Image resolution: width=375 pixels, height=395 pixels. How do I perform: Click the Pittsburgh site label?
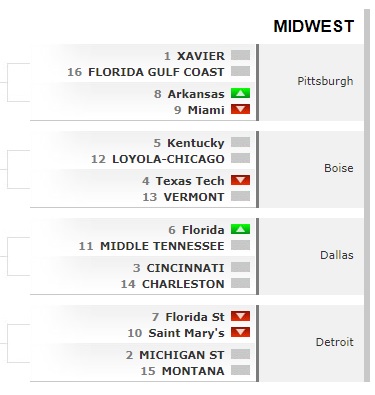pyautogui.click(x=325, y=81)
